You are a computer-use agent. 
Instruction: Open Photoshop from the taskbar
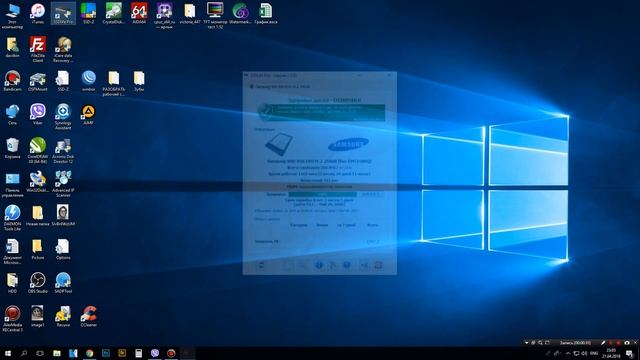coord(106,353)
